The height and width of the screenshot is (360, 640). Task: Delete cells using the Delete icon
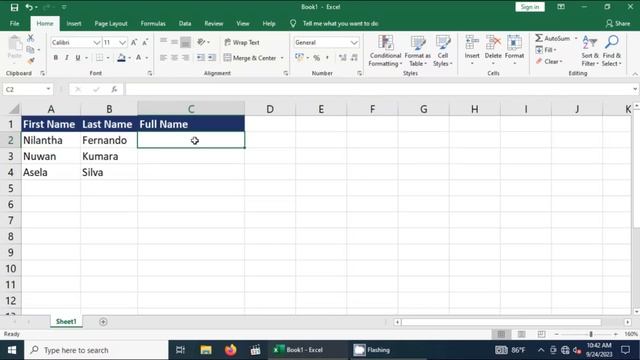point(493,42)
